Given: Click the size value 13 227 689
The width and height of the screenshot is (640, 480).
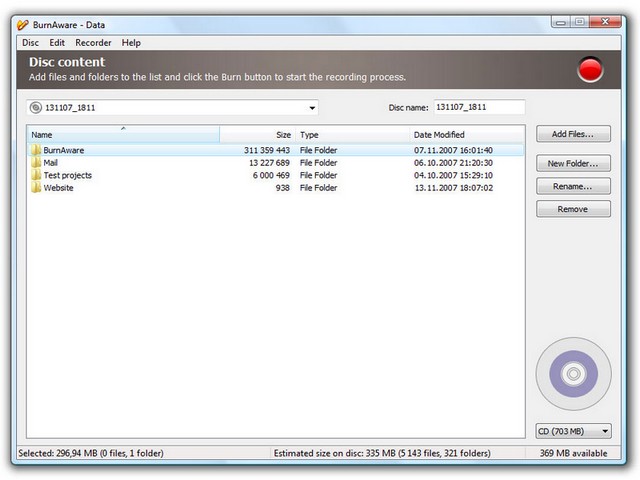Looking at the screenshot, I should [x=269, y=163].
